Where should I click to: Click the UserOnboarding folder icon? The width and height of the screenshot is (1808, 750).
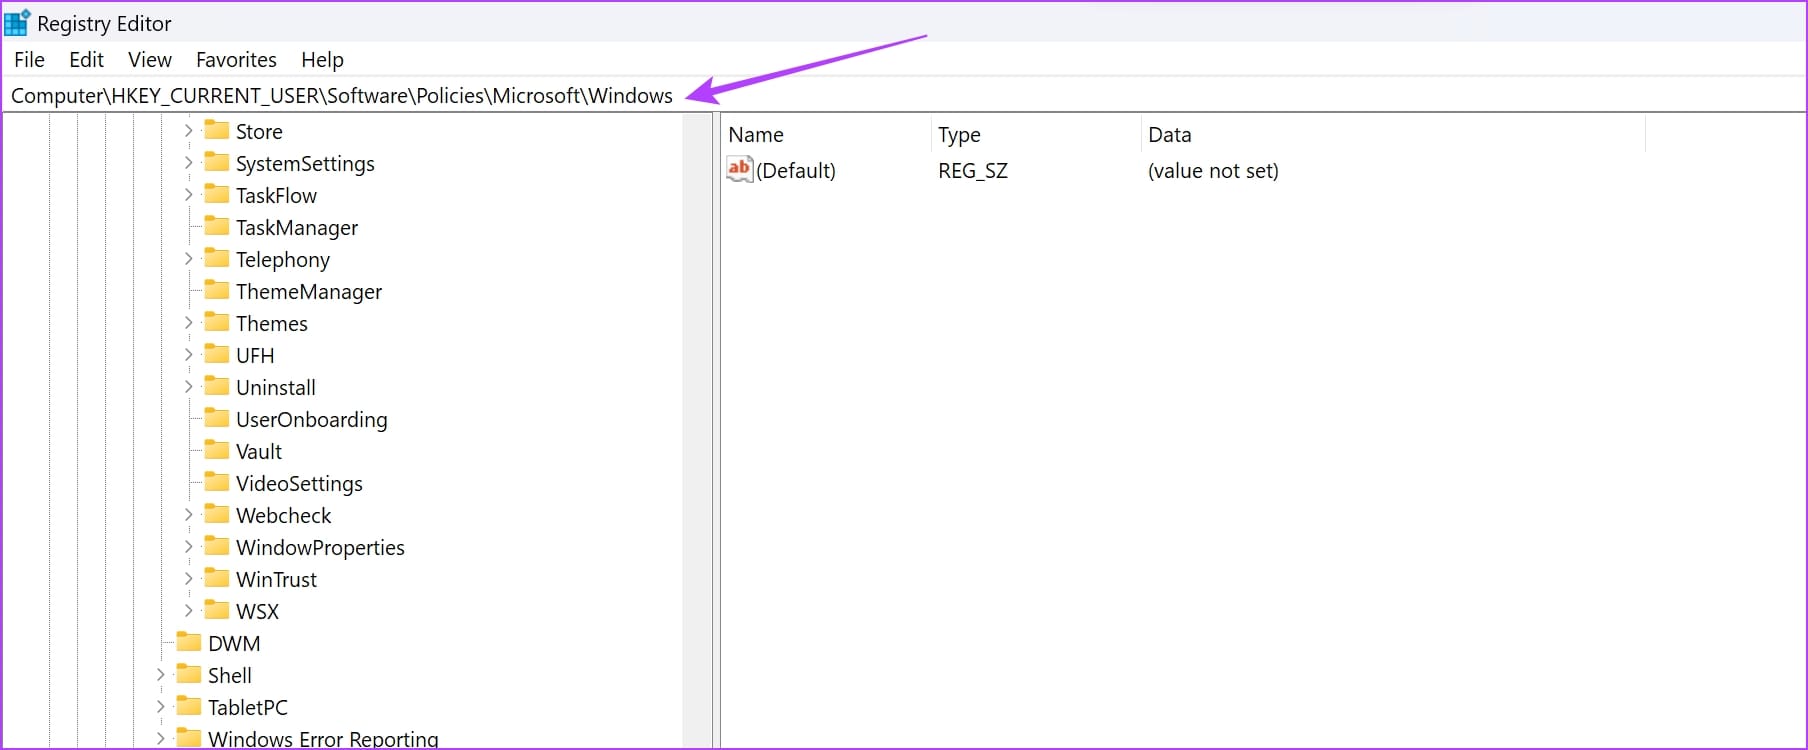pyautogui.click(x=217, y=418)
